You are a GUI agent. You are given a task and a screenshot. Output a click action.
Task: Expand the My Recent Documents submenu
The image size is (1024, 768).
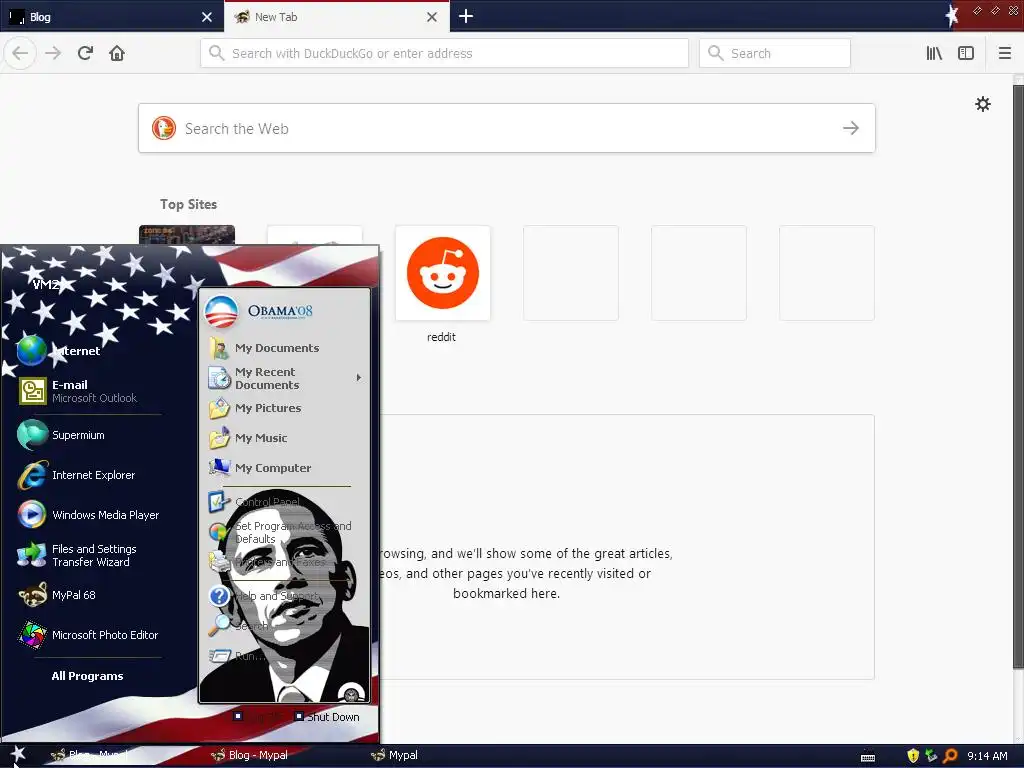click(285, 378)
